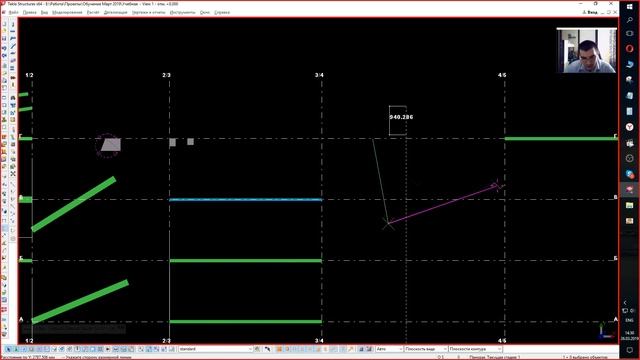Viewport: 640px width, 360px height.
Task: Expand the 'standard' selection filter dropdown
Action: tap(251, 349)
